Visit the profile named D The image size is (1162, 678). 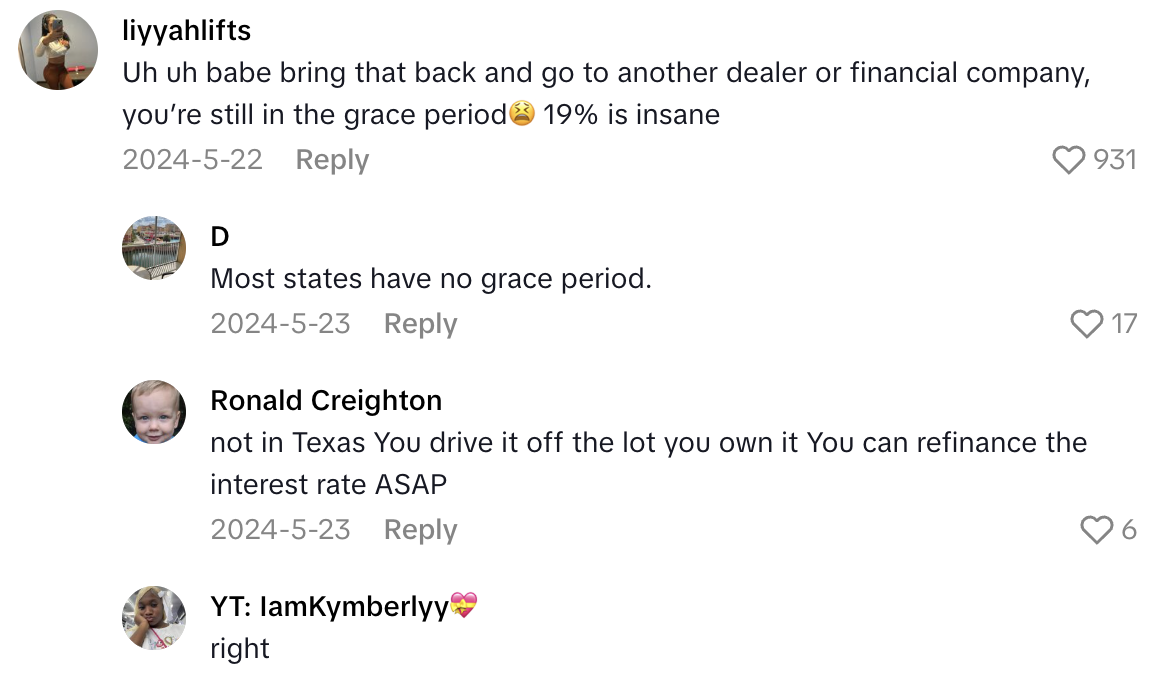tap(220, 236)
